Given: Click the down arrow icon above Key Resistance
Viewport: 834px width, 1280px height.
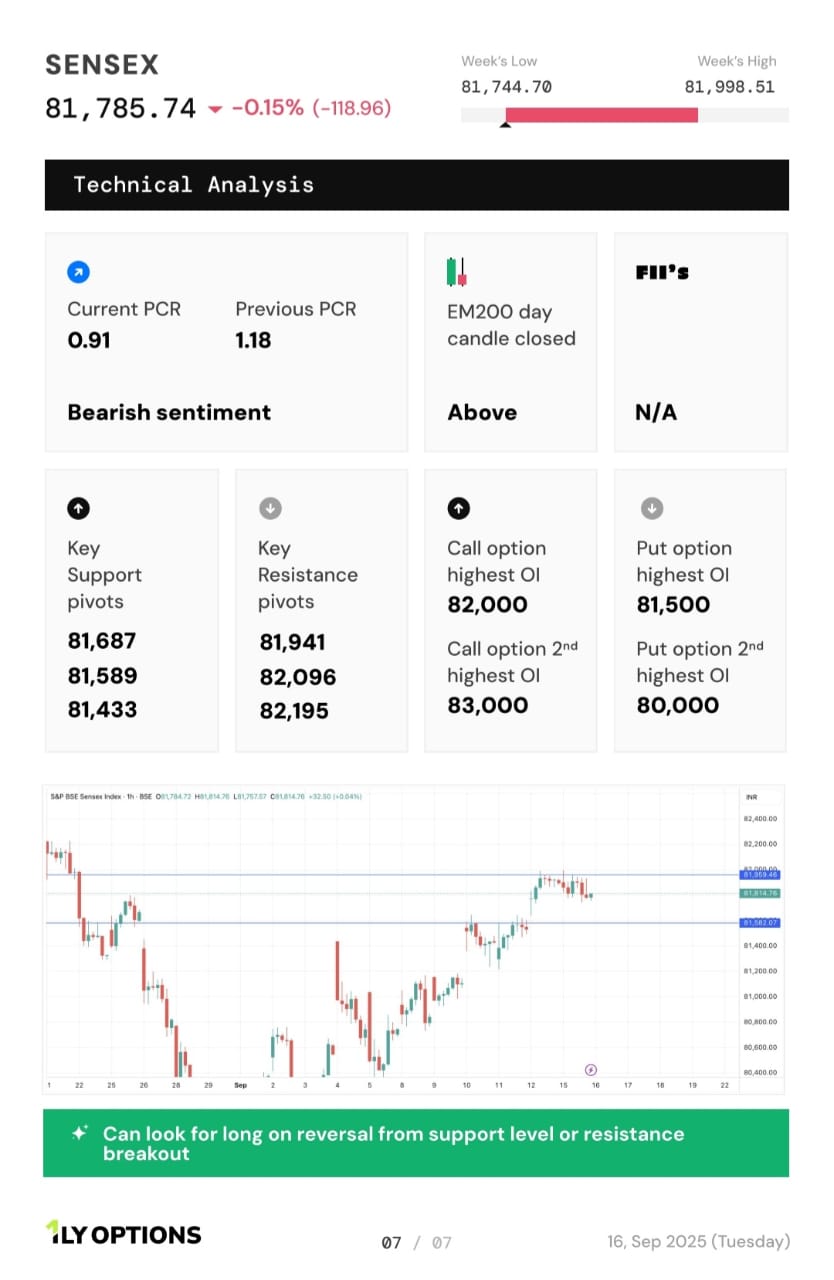Looking at the screenshot, I should coord(269,508).
